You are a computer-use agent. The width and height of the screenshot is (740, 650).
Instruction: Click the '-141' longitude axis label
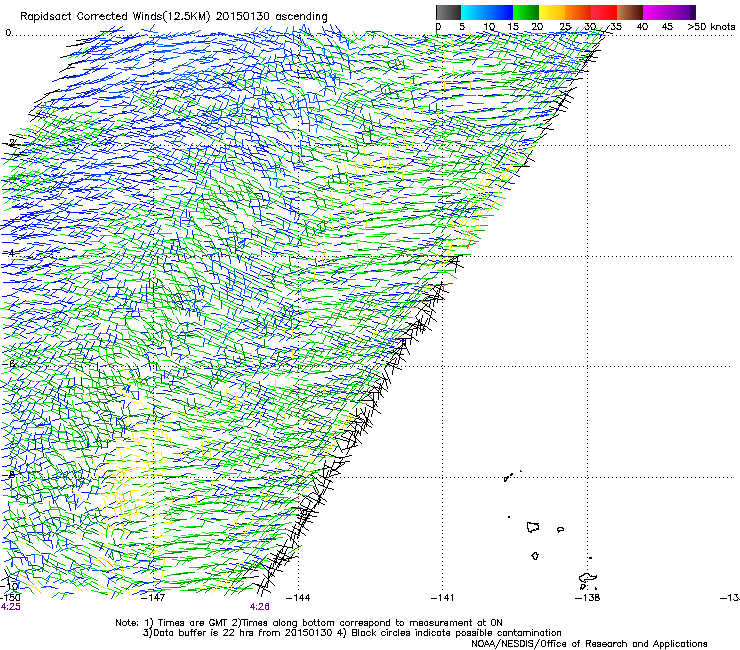click(443, 598)
